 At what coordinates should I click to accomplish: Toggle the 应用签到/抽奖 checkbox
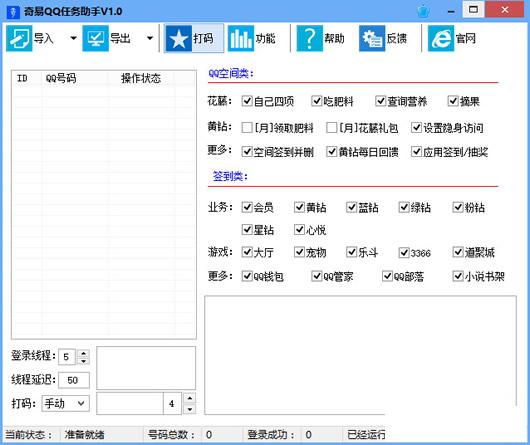pos(416,152)
